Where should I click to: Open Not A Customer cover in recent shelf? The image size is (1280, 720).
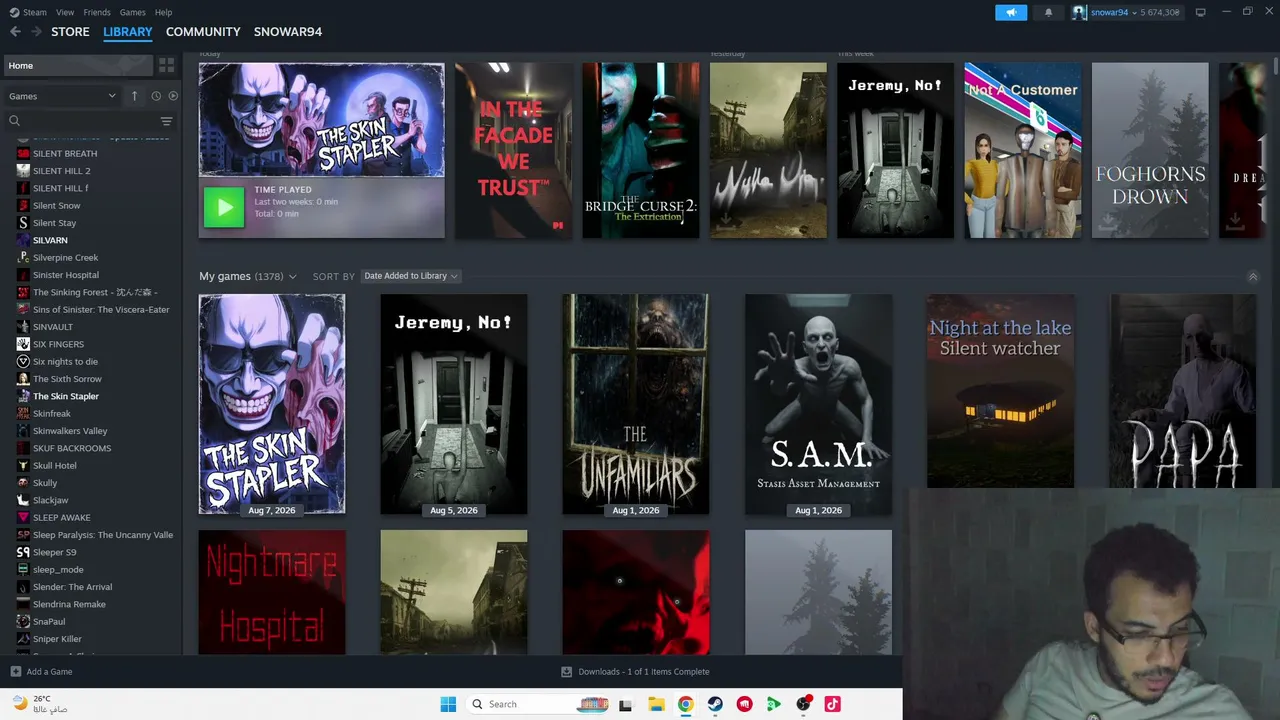1023,151
